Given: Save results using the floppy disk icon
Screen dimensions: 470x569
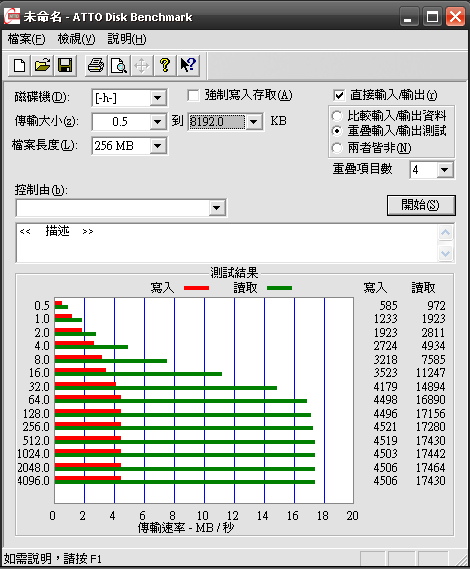Looking at the screenshot, I should 65,66.
